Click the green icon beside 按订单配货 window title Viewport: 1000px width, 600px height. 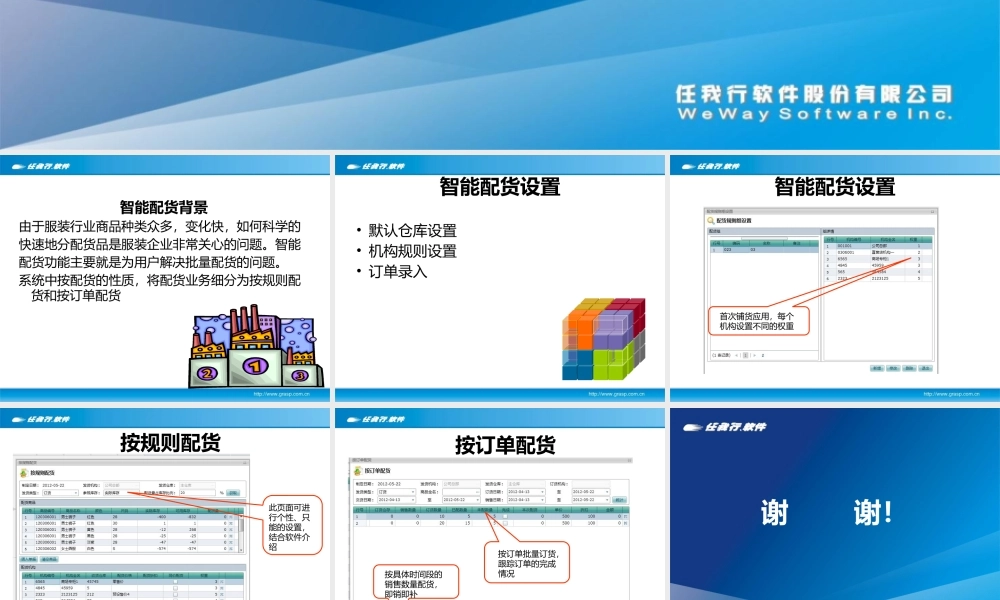[359, 470]
